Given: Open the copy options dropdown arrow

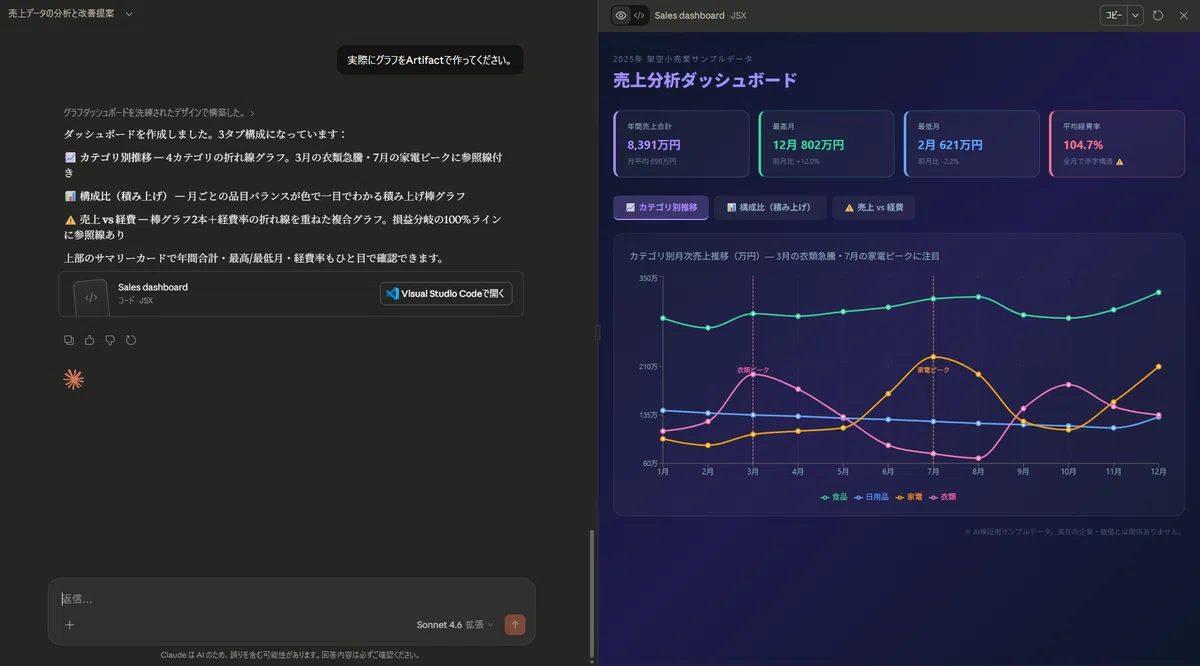Looking at the screenshot, I should (x=1135, y=15).
